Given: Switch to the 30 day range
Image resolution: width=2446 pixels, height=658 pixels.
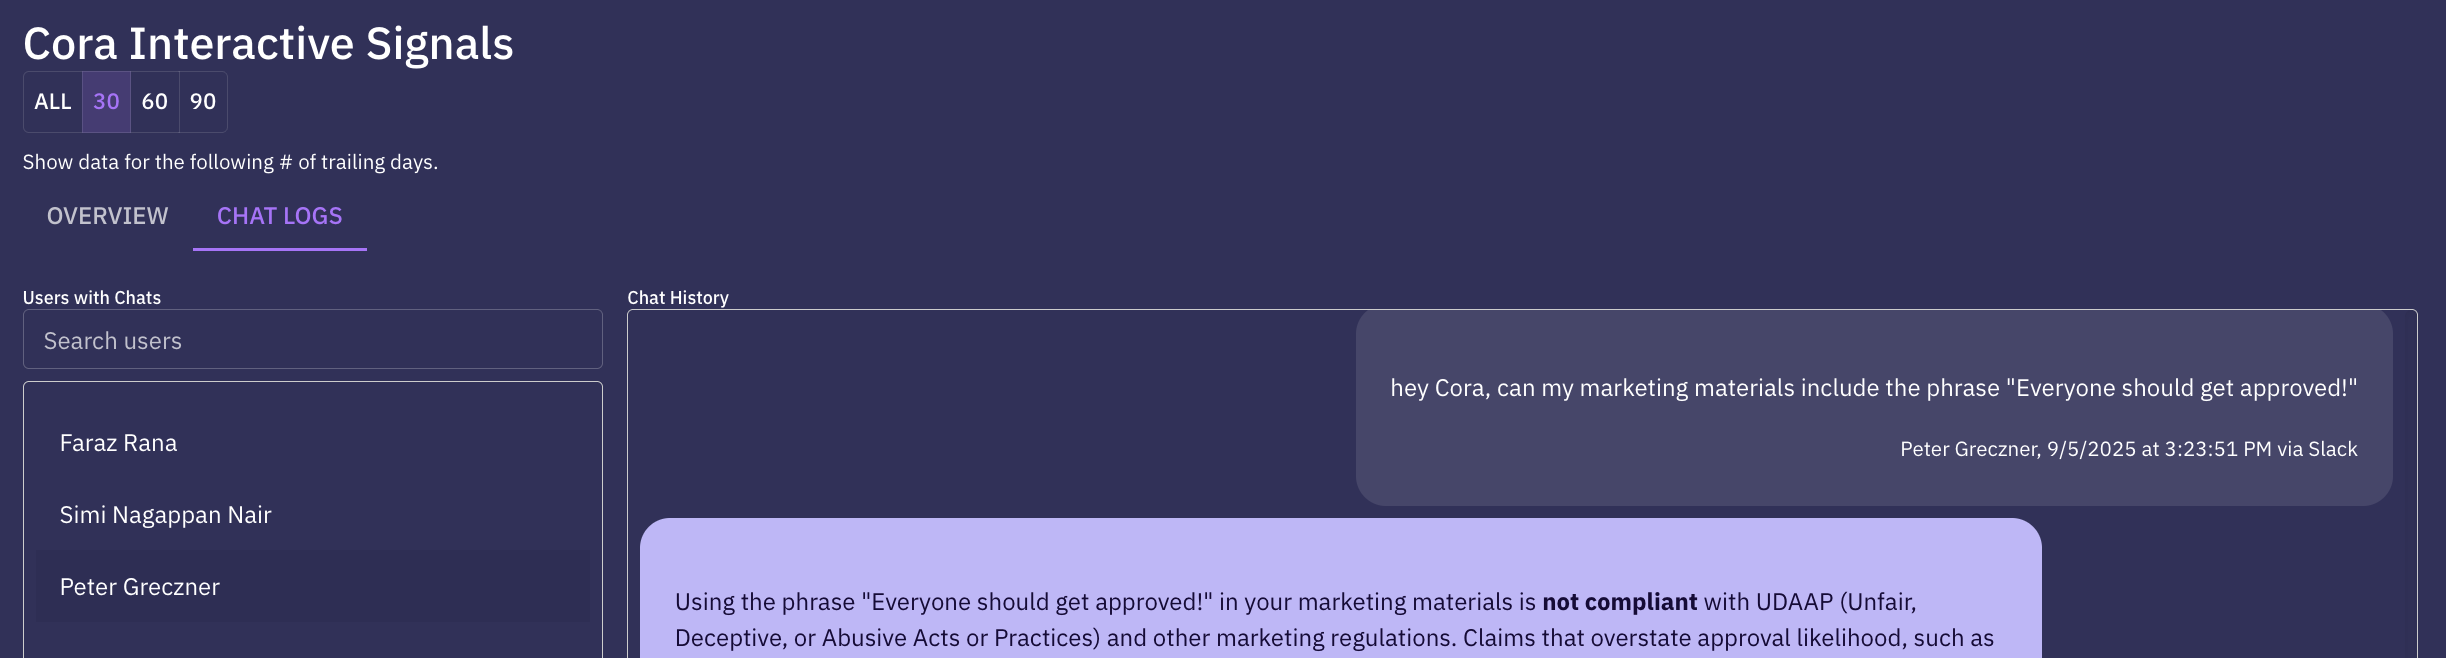Looking at the screenshot, I should 106,102.
